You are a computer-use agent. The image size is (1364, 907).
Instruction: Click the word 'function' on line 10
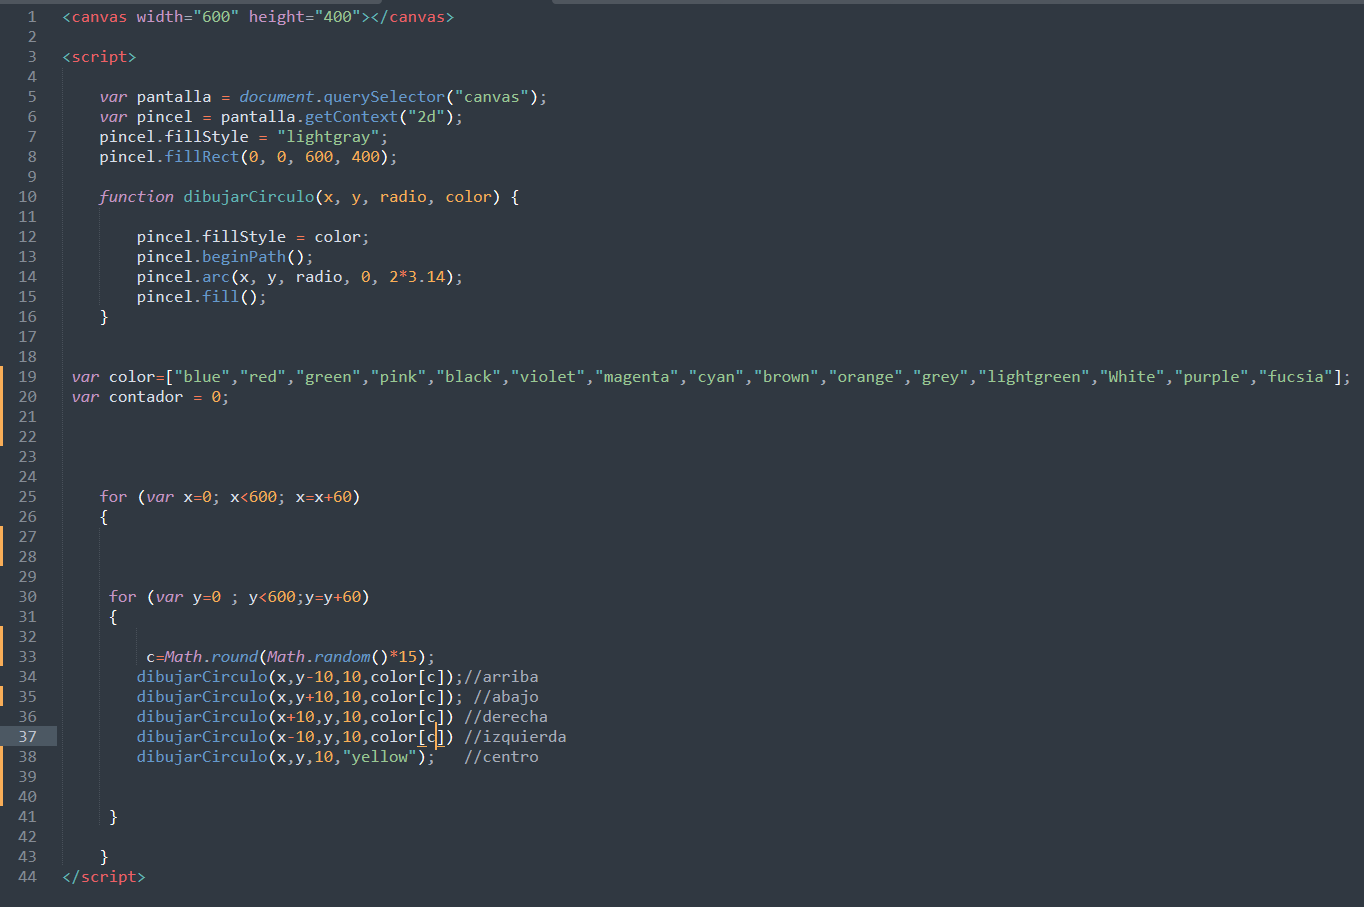pos(136,197)
